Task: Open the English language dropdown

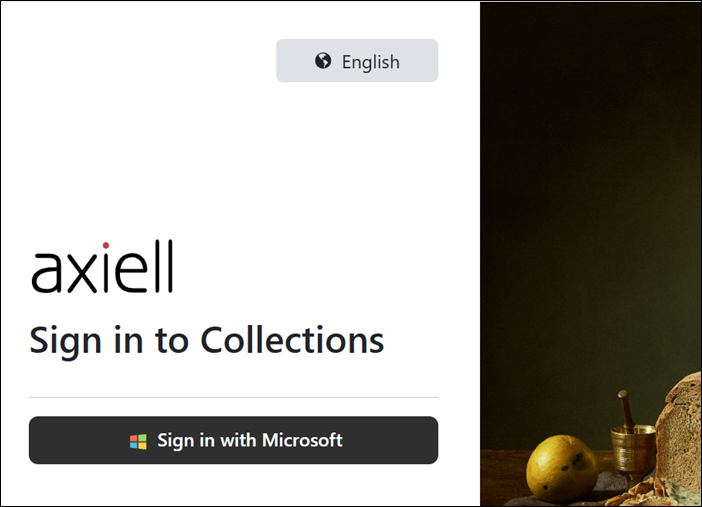Action: 357,61
